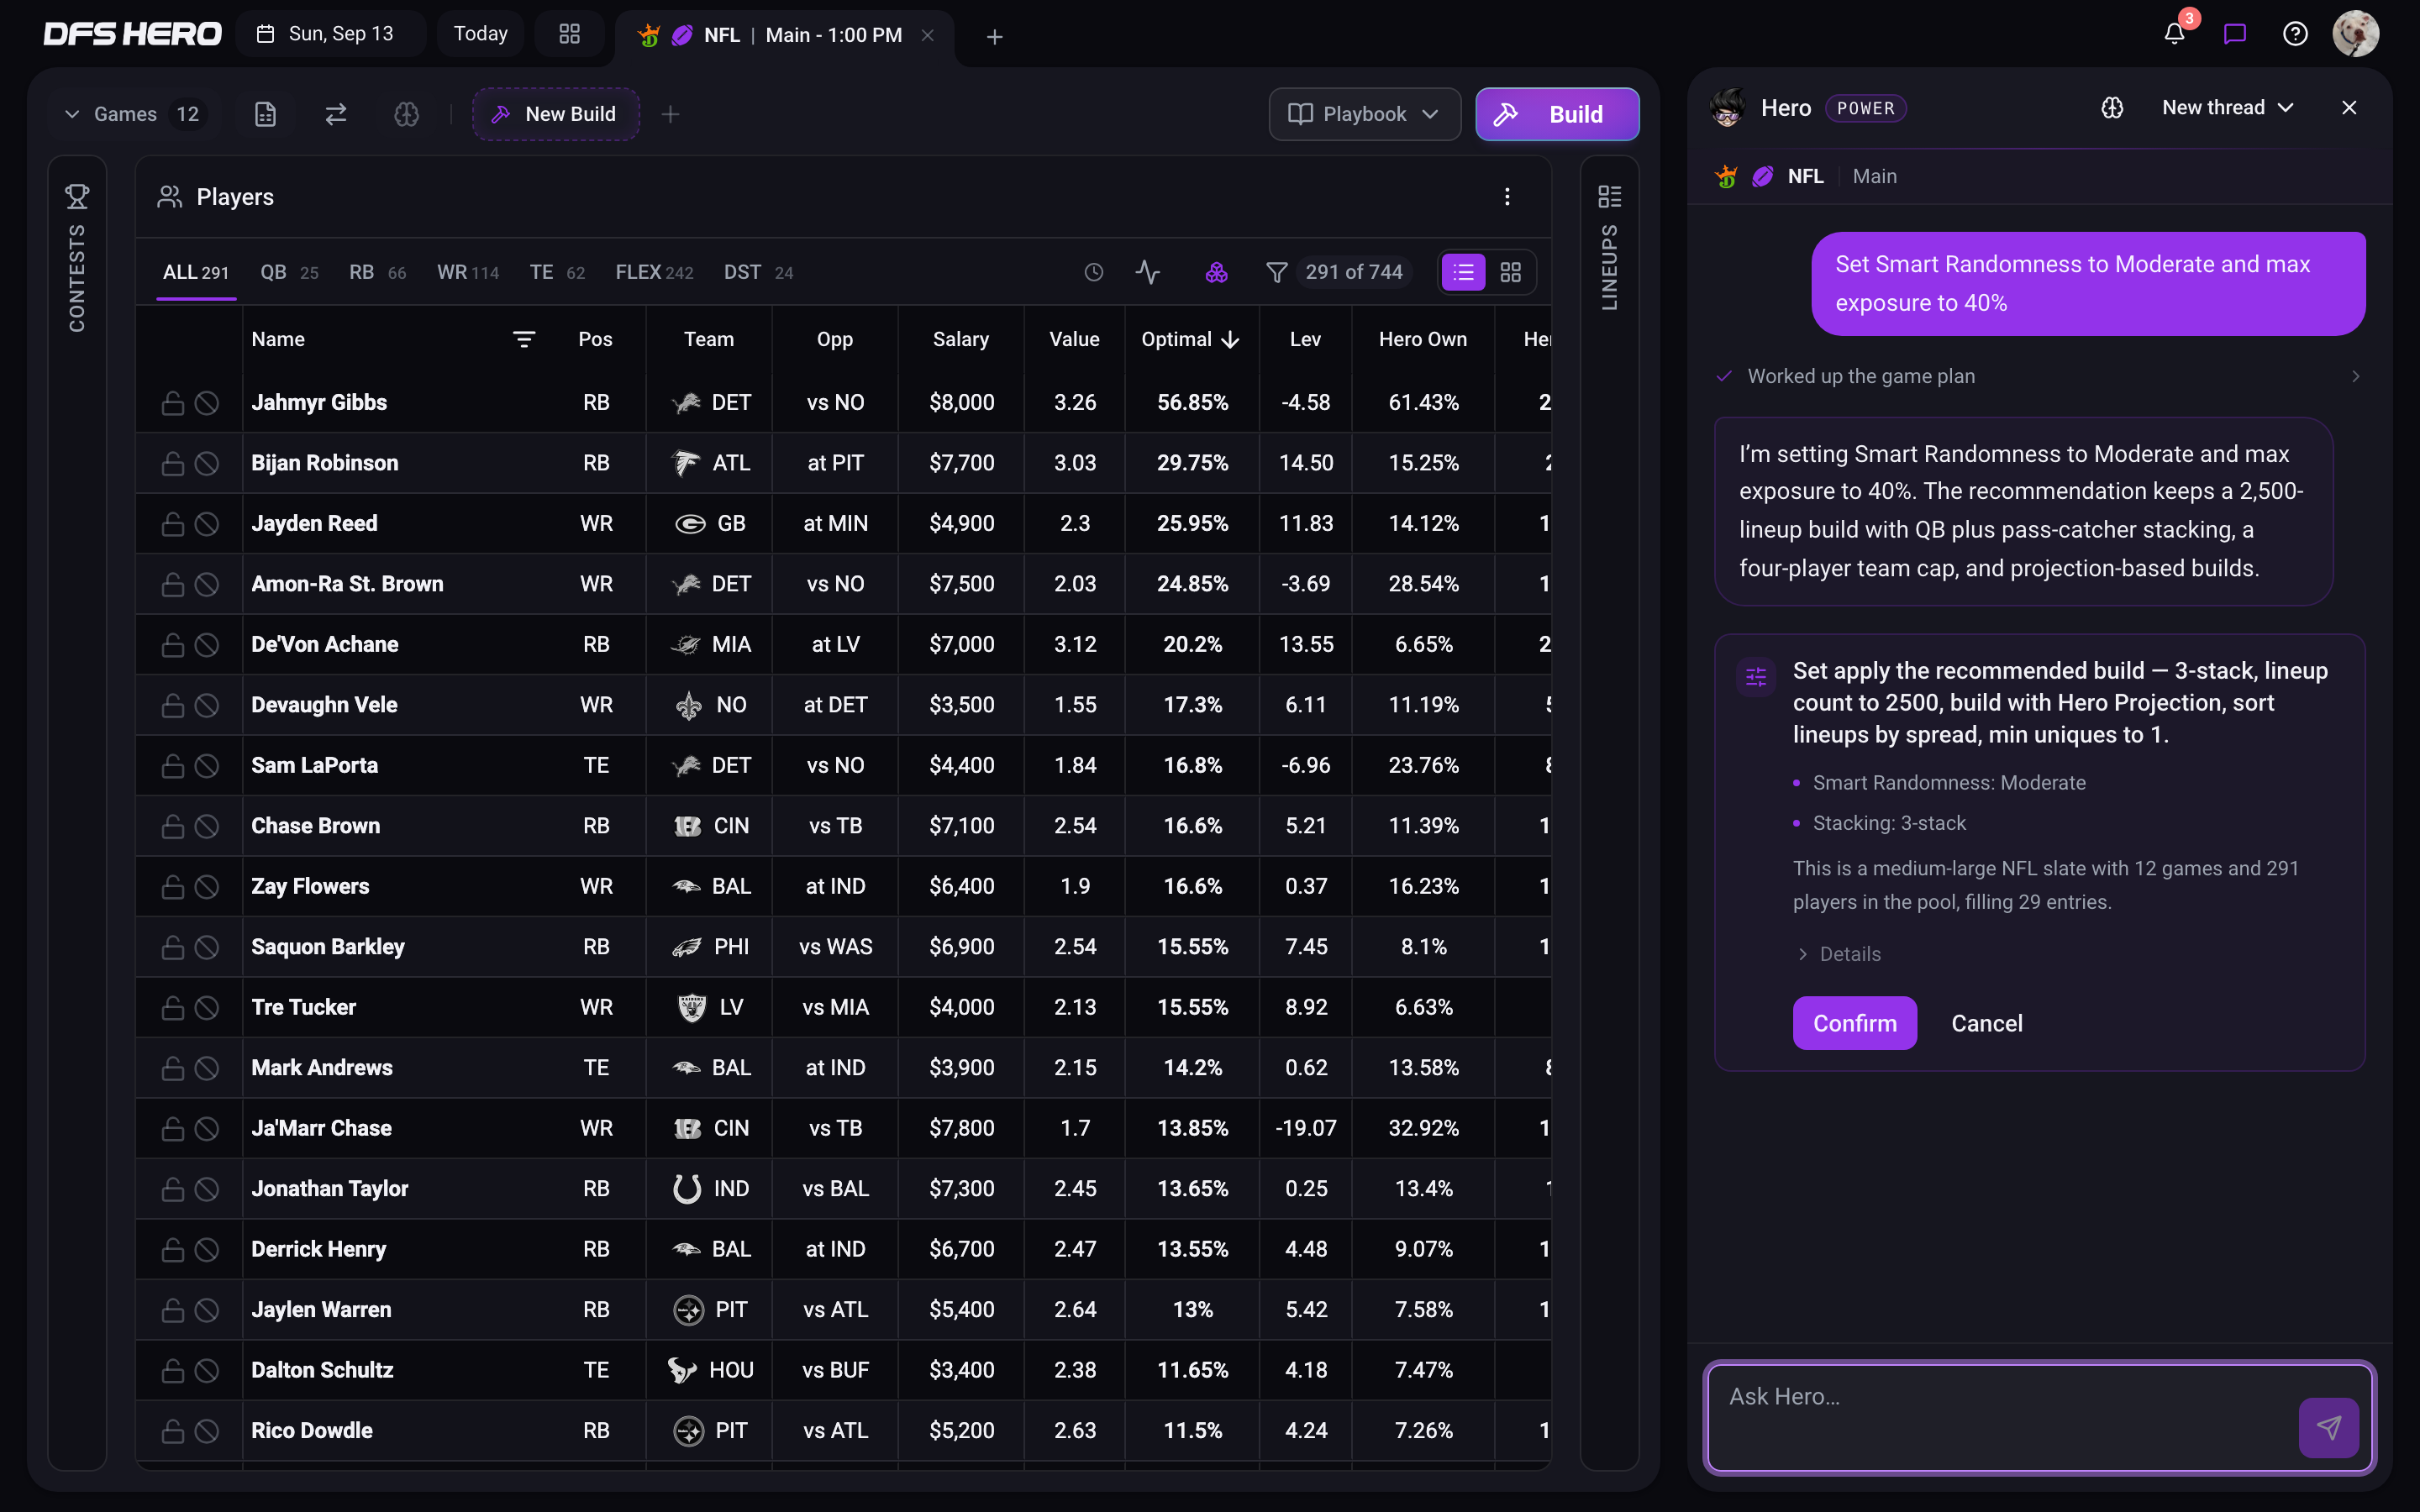Click the brain icon in Hero chat header
Viewport: 2420px width, 1512px height.
2112,108
